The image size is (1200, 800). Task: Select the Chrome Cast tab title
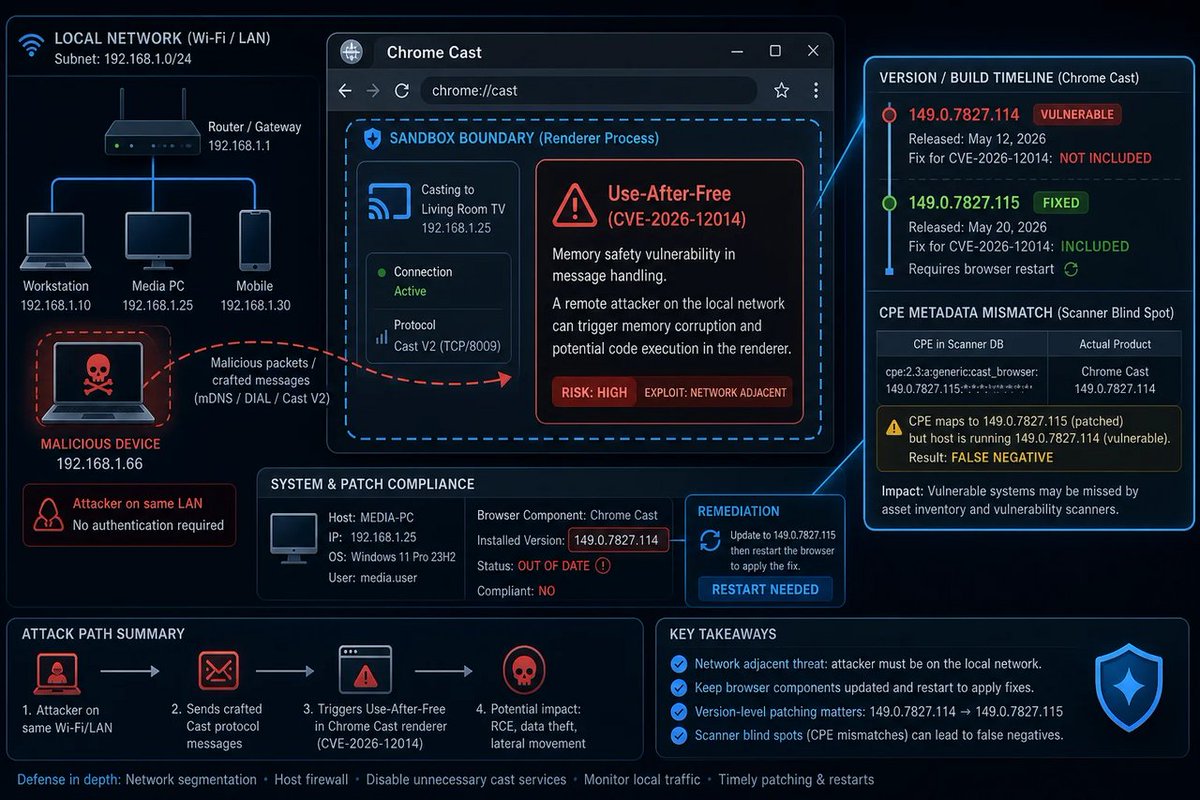tap(434, 52)
